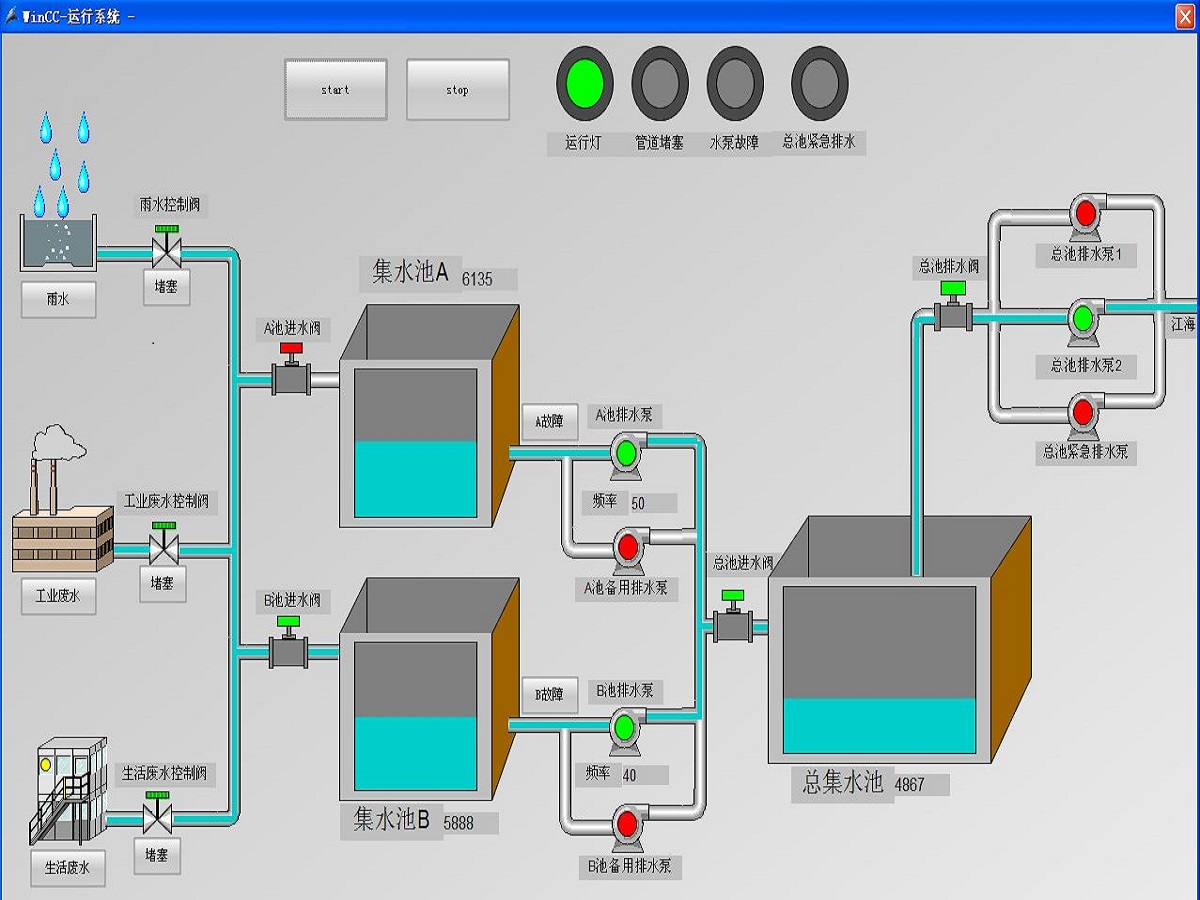Click the 总集水池 tank level gauge
This screenshot has width=1200, height=900.
pyautogui.click(x=879, y=670)
